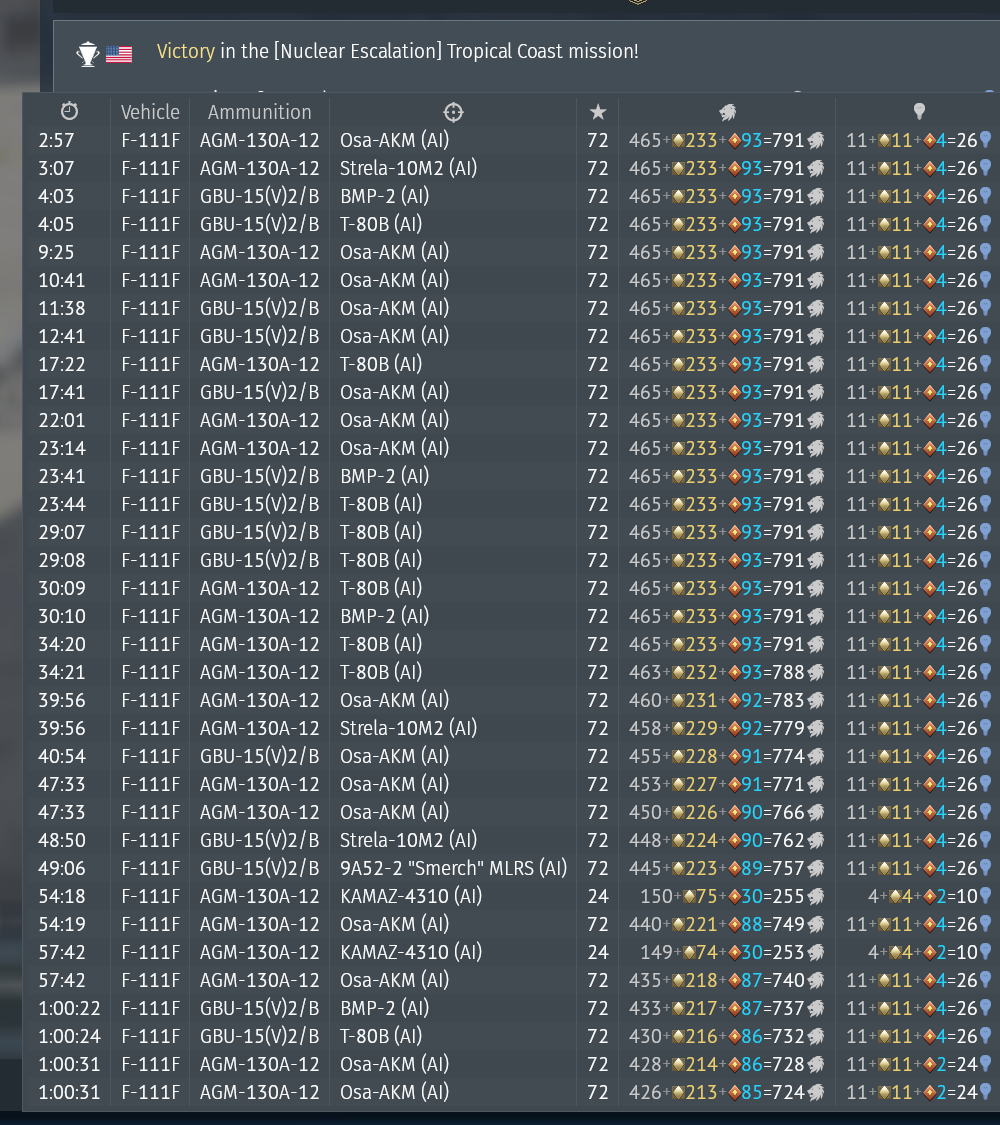Click the GBU-15(V)2/B ammunition at 48:50

(x=259, y=840)
